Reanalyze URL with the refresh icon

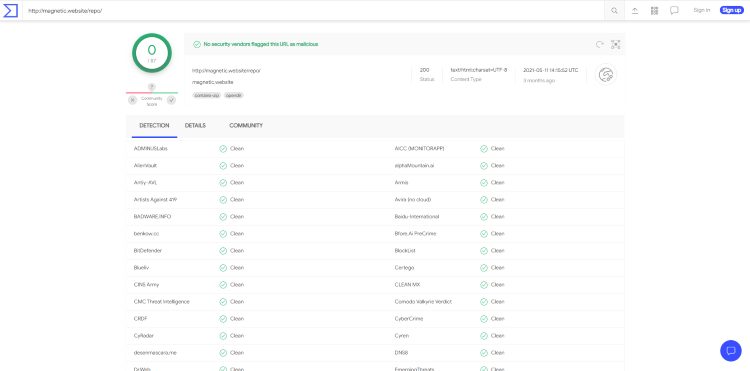coord(600,44)
